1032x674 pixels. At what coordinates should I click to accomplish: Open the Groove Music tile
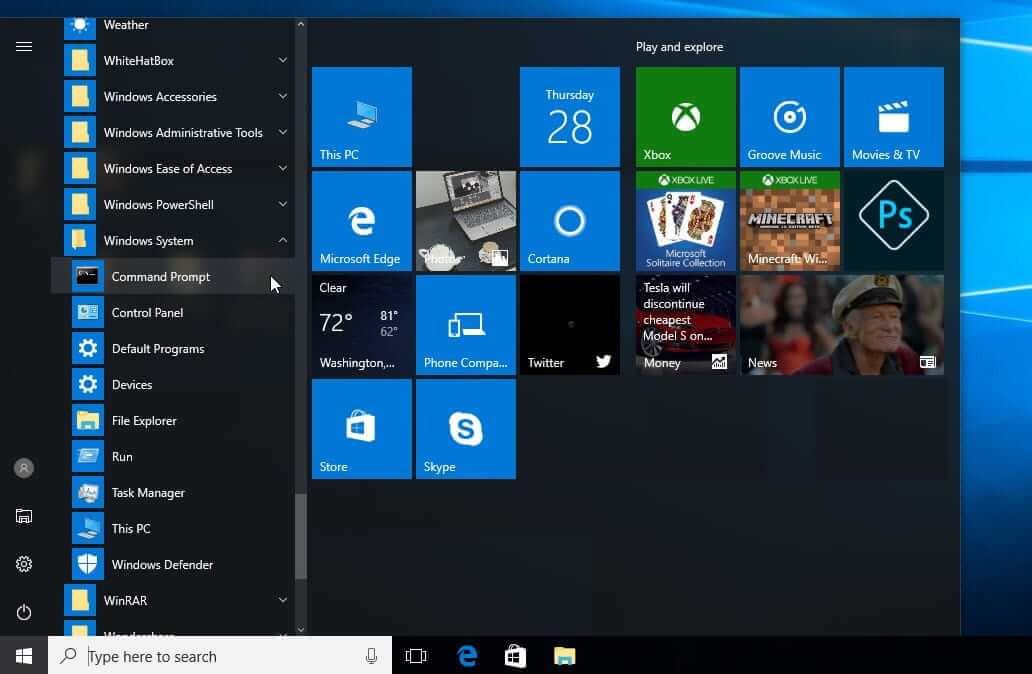790,117
